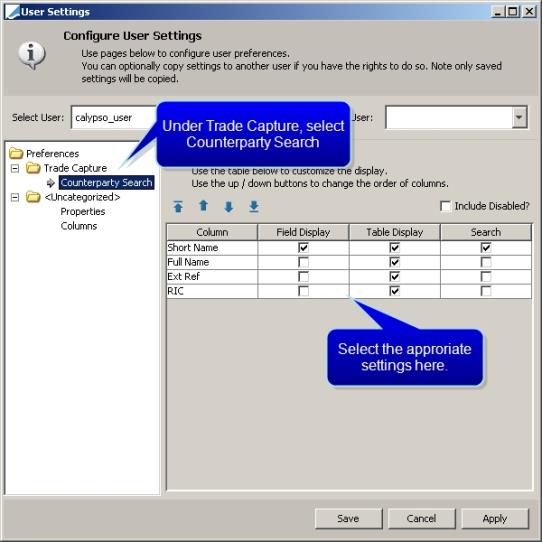Select the Trade Capture folder icon
Image resolution: width=542 pixels, height=542 pixels.
pos(33,168)
